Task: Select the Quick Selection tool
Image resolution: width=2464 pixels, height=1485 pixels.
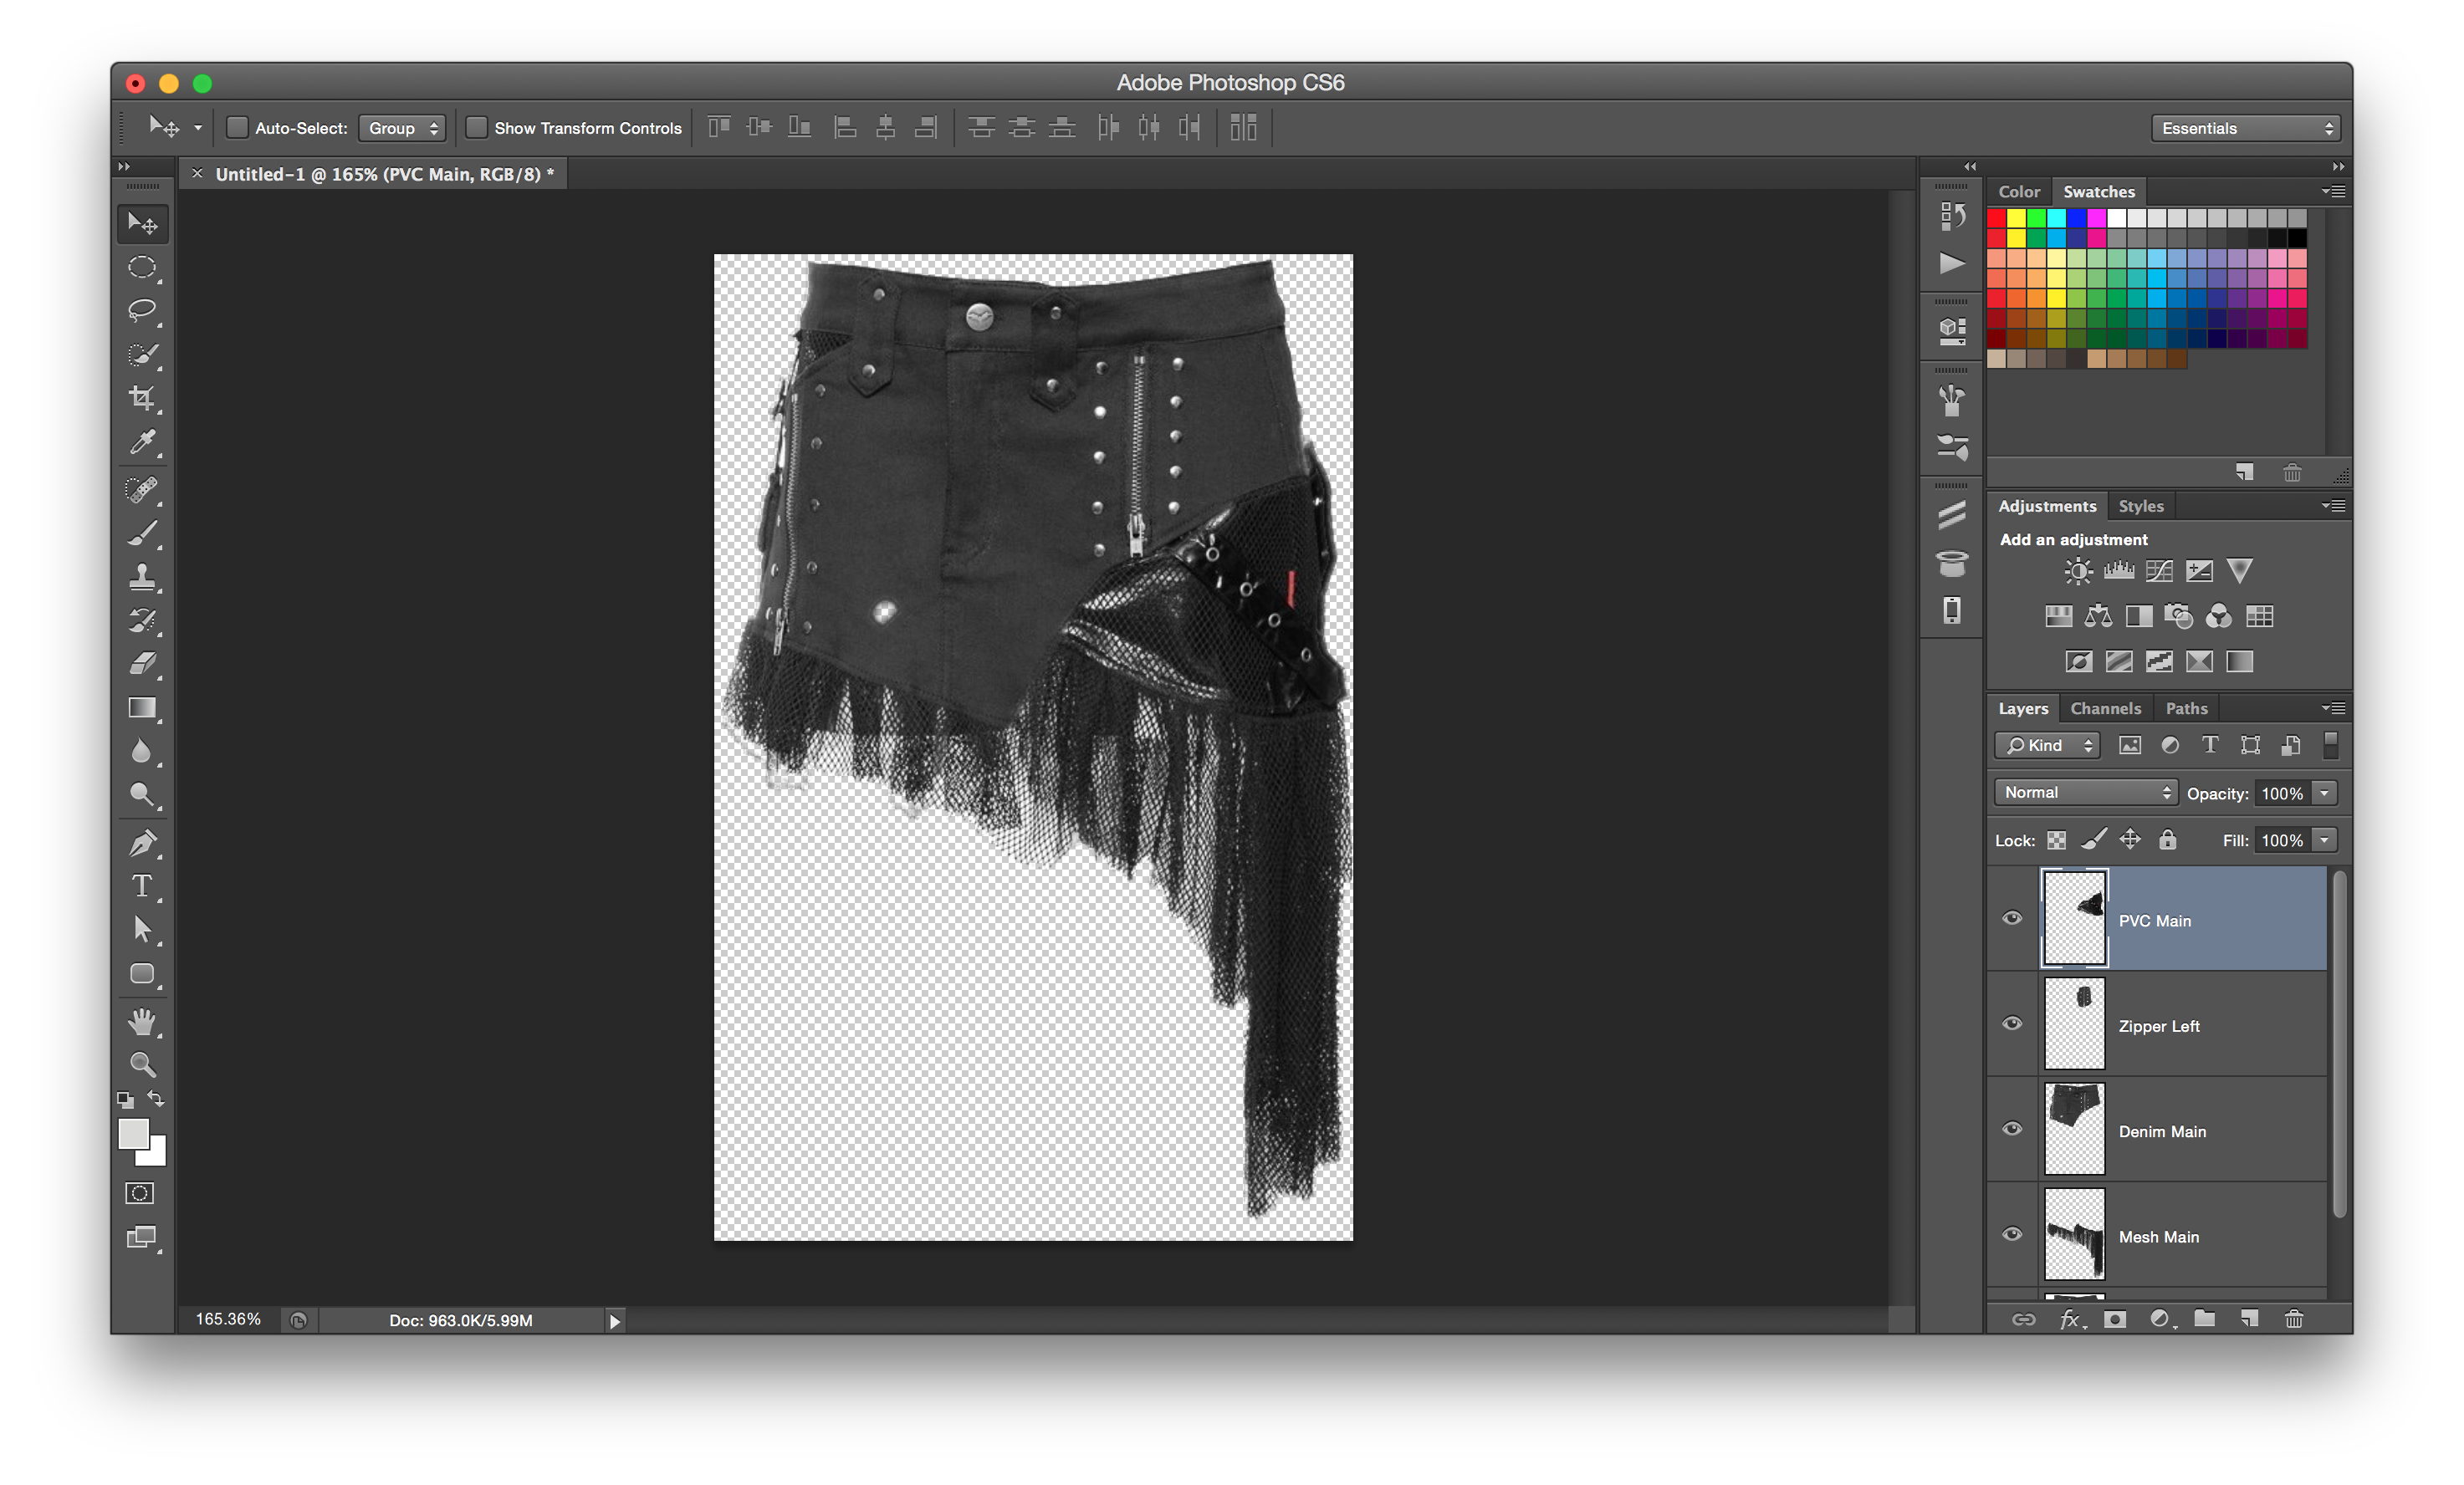Action: tap(142, 355)
